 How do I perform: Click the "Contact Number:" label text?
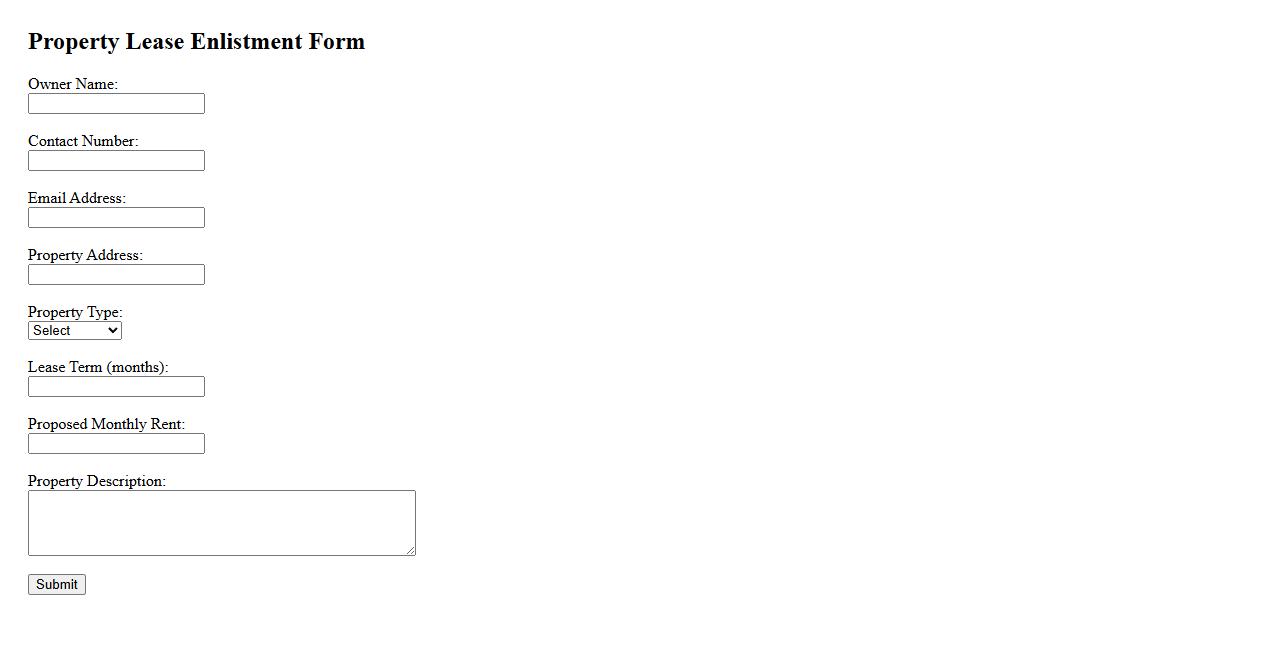(x=83, y=141)
